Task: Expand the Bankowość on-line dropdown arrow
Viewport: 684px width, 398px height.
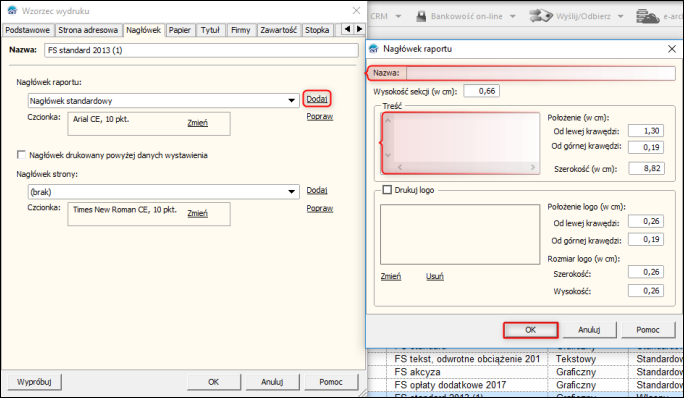Action: 513,17
